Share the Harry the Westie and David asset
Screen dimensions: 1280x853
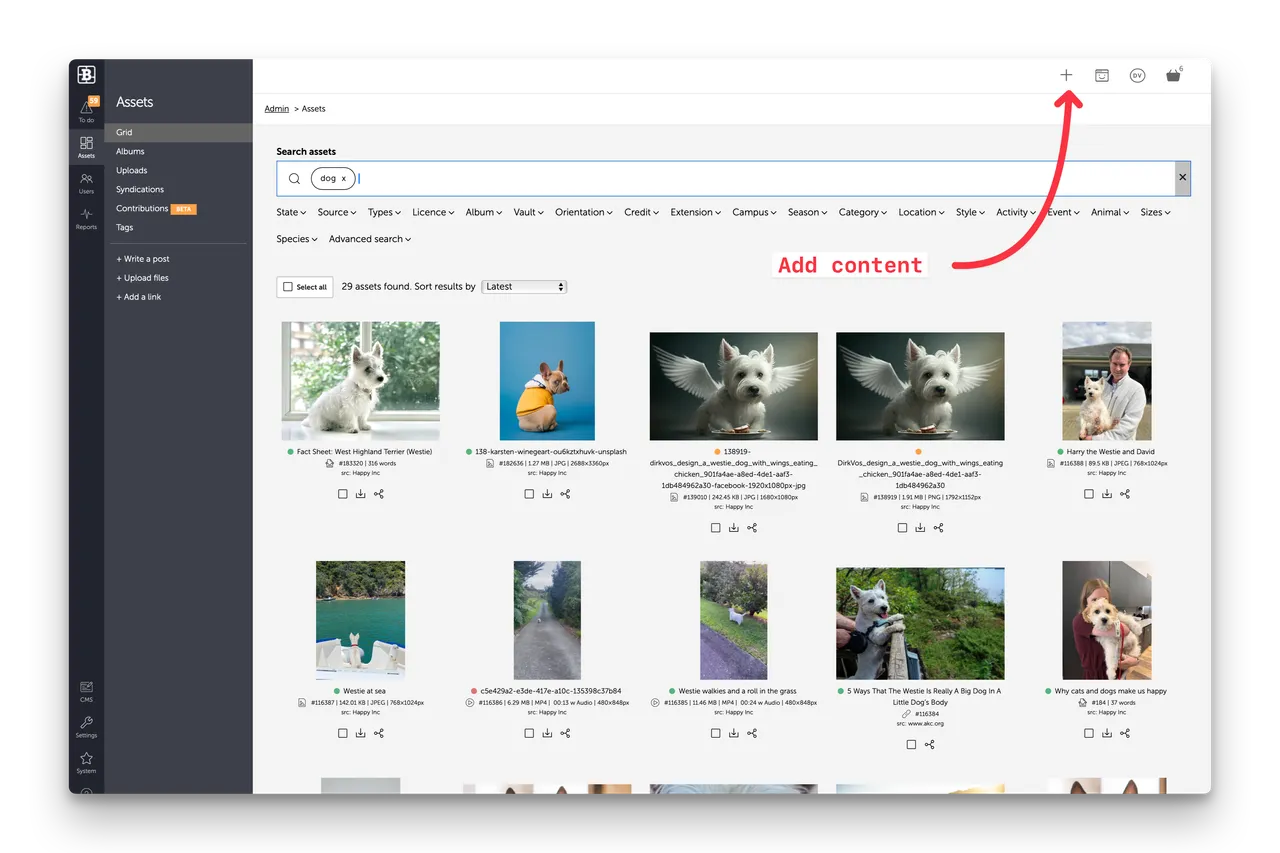1125,494
